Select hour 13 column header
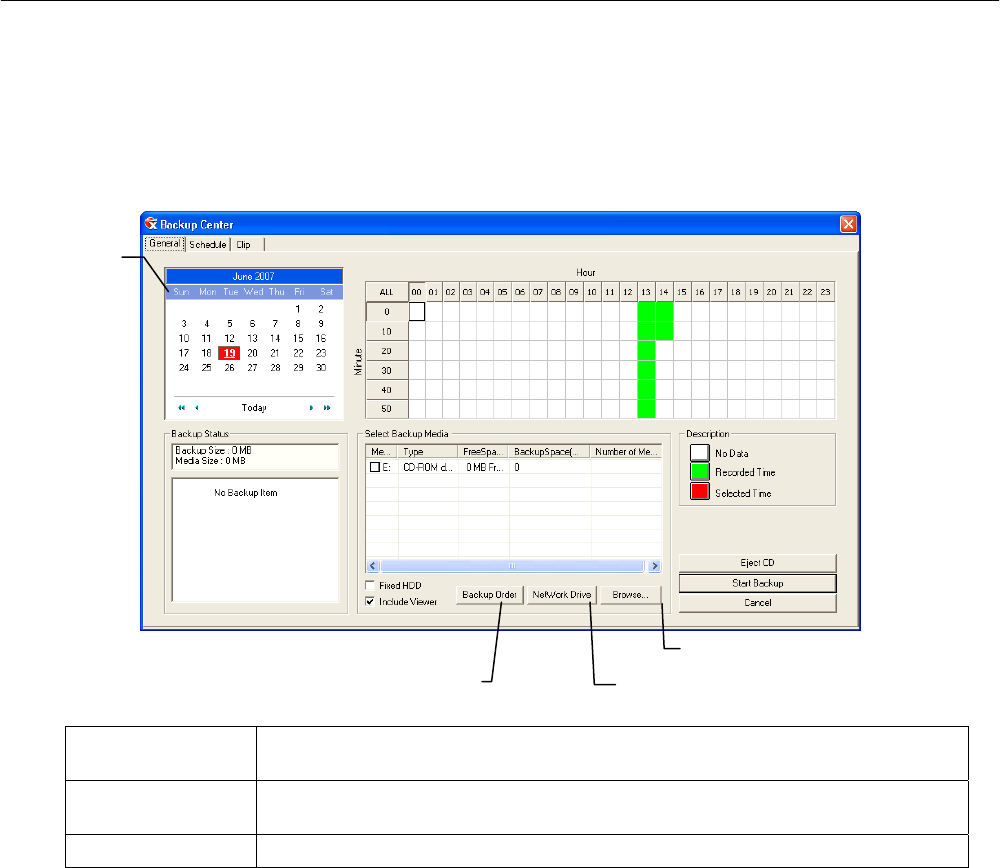1000x868 pixels. click(x=646, y=292)
